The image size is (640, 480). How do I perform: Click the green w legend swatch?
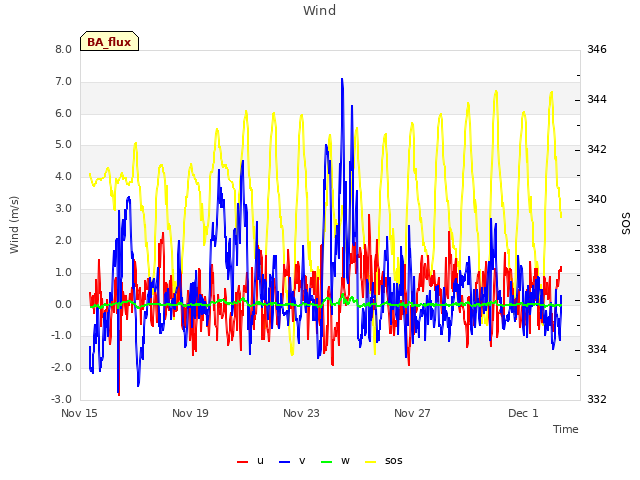click(x=327, y=462)
